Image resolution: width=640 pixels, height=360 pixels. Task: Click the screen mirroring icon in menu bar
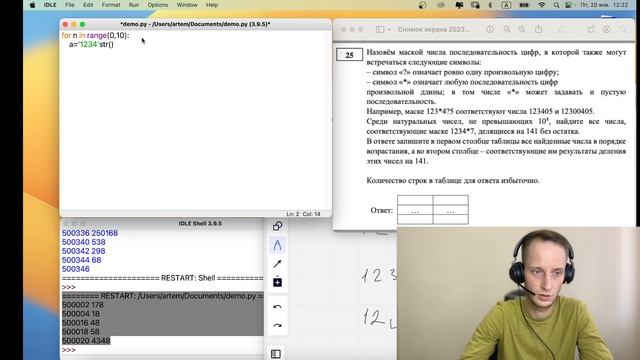click(x=475, y=5)
